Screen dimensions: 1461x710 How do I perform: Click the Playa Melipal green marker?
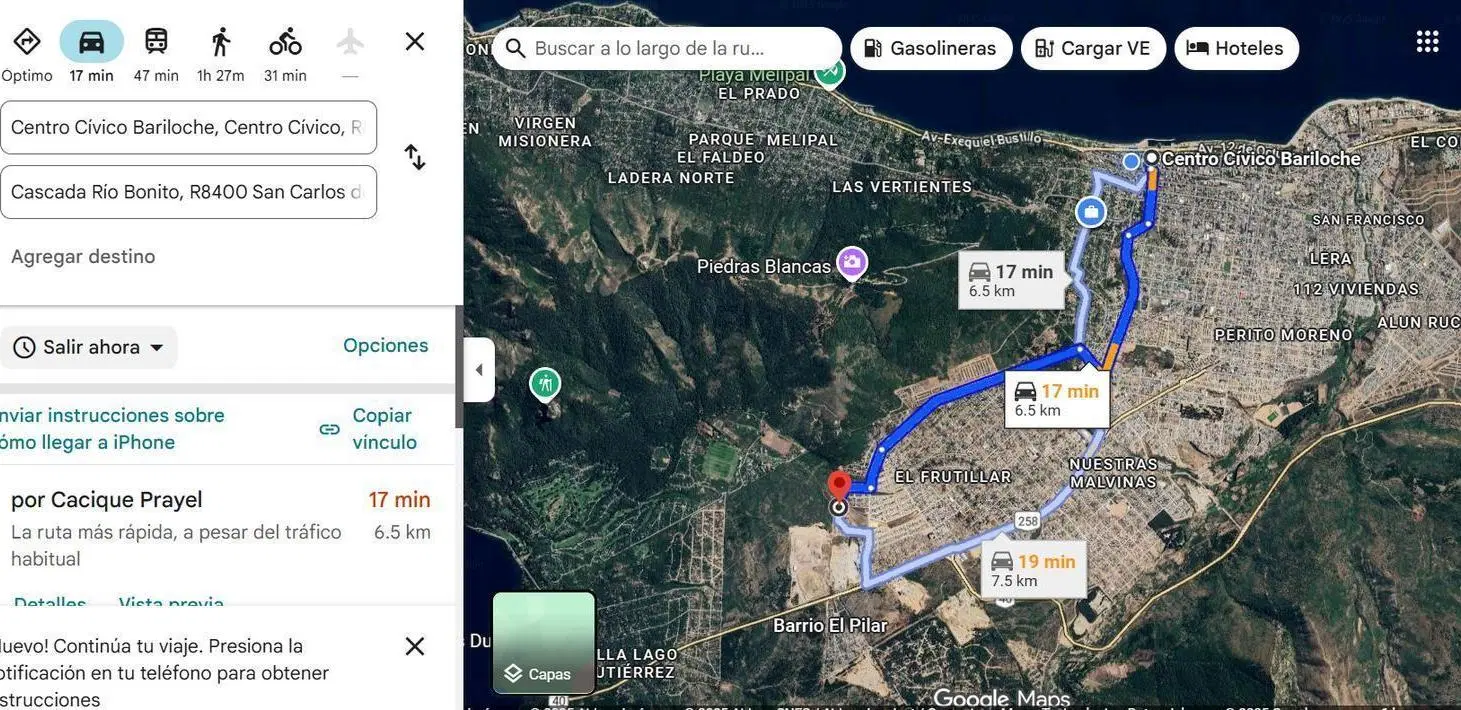pos(829,72)
